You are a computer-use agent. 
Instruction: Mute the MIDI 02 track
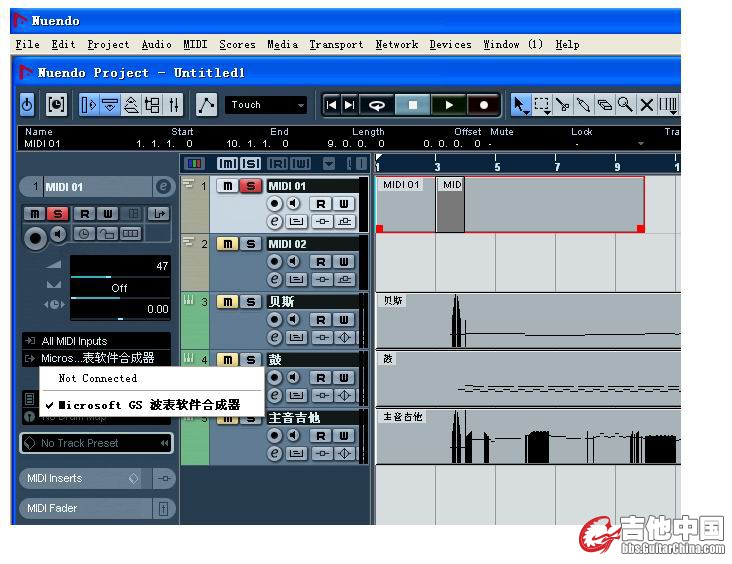pyautogui.click(x=227, y=244)
